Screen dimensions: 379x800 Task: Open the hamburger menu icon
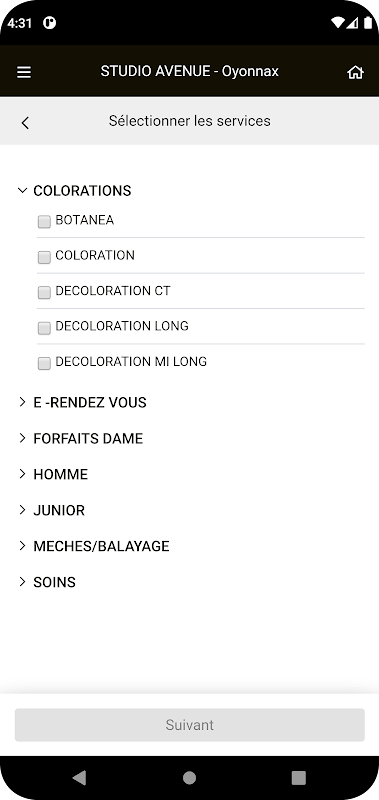coord(24,72)
